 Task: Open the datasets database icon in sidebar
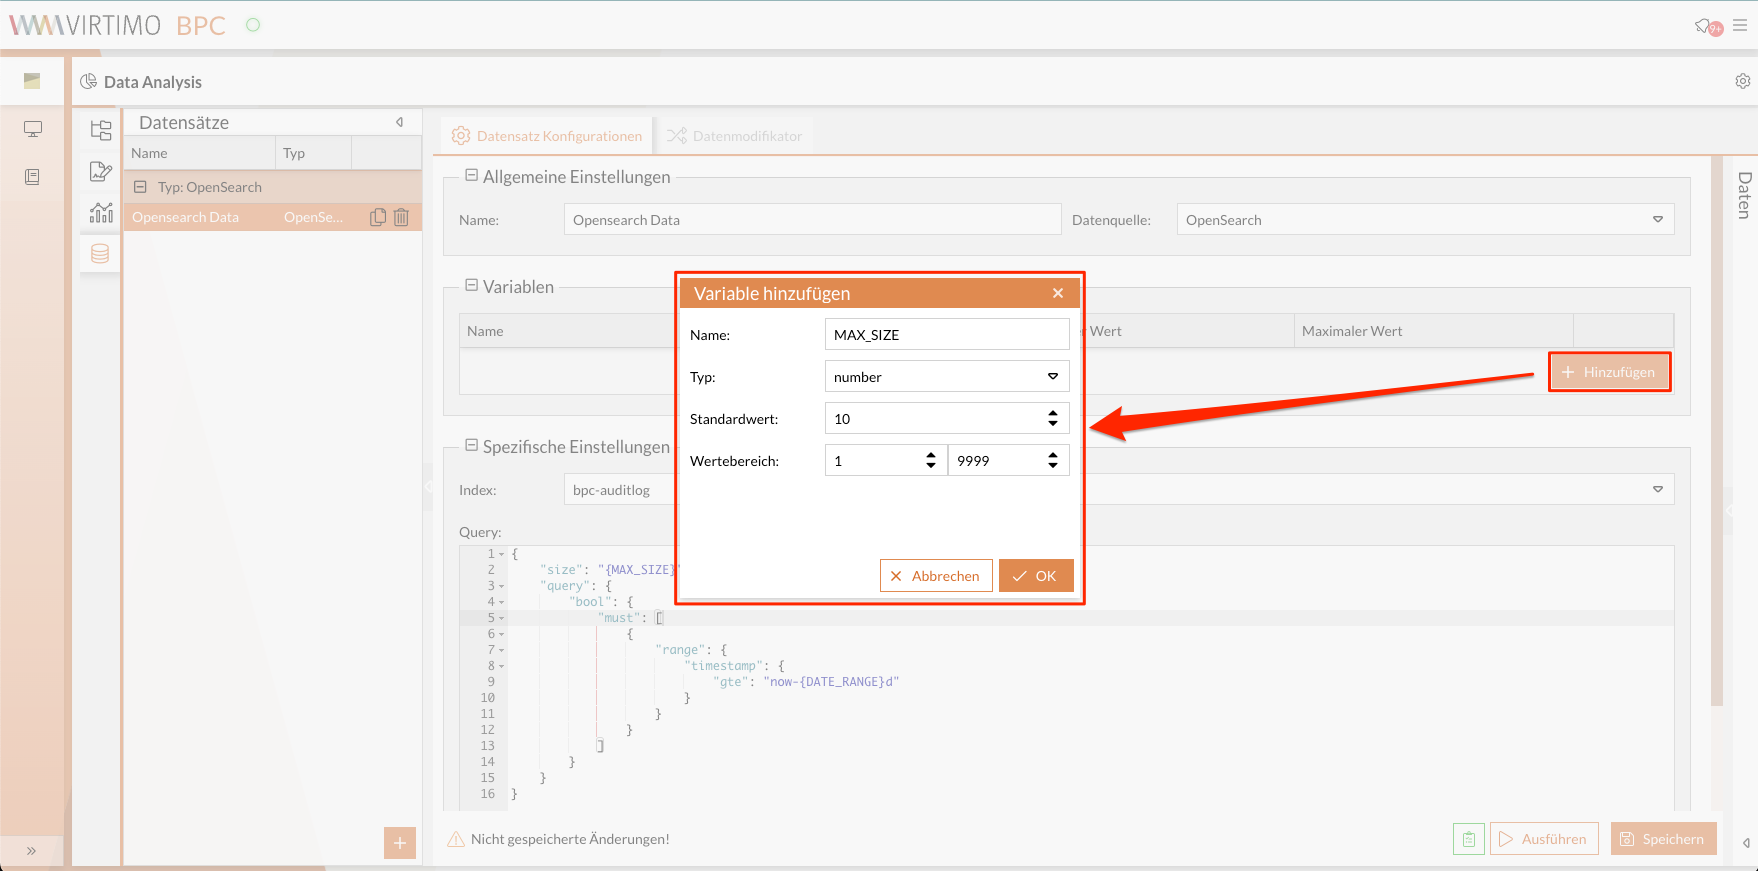pos(100,254)
